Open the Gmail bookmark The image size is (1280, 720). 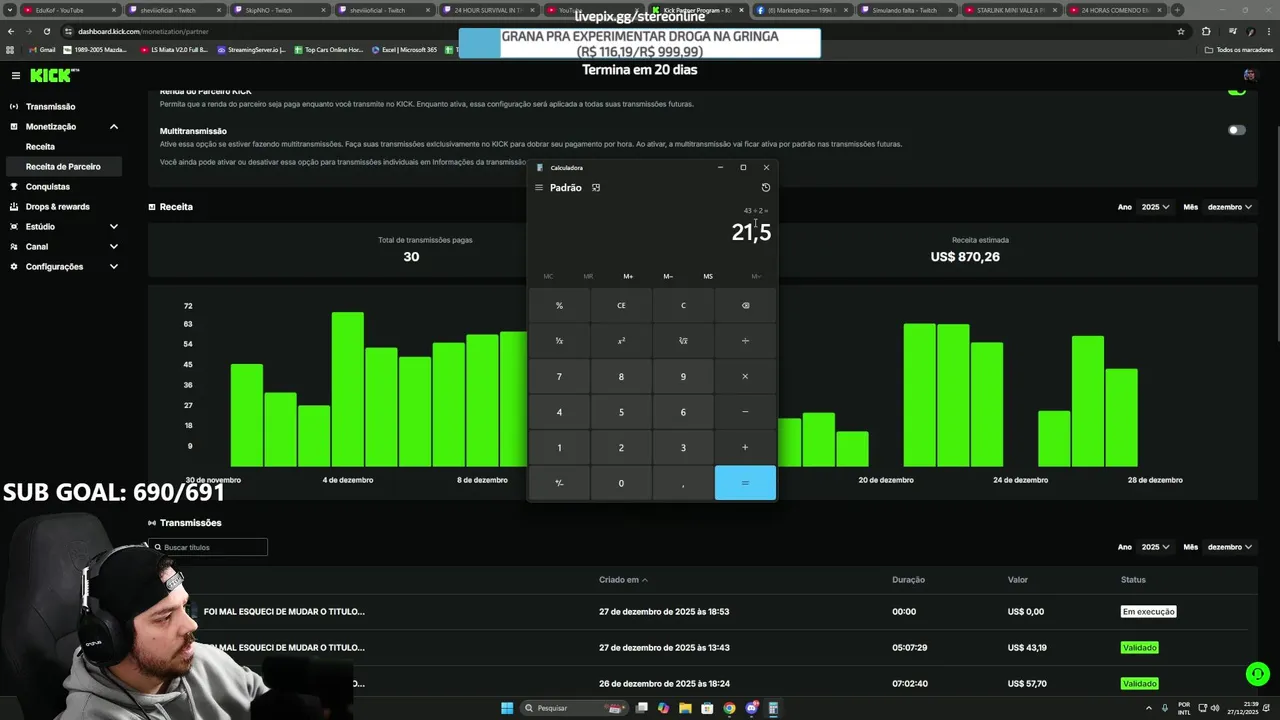pos(42,50)
